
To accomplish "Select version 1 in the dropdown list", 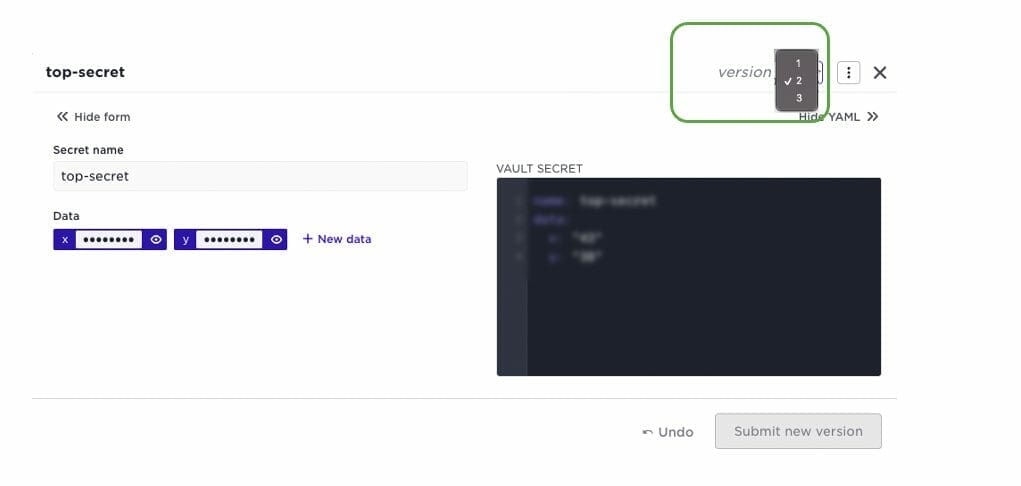I will pyautogui.click(x=797, y=63).
